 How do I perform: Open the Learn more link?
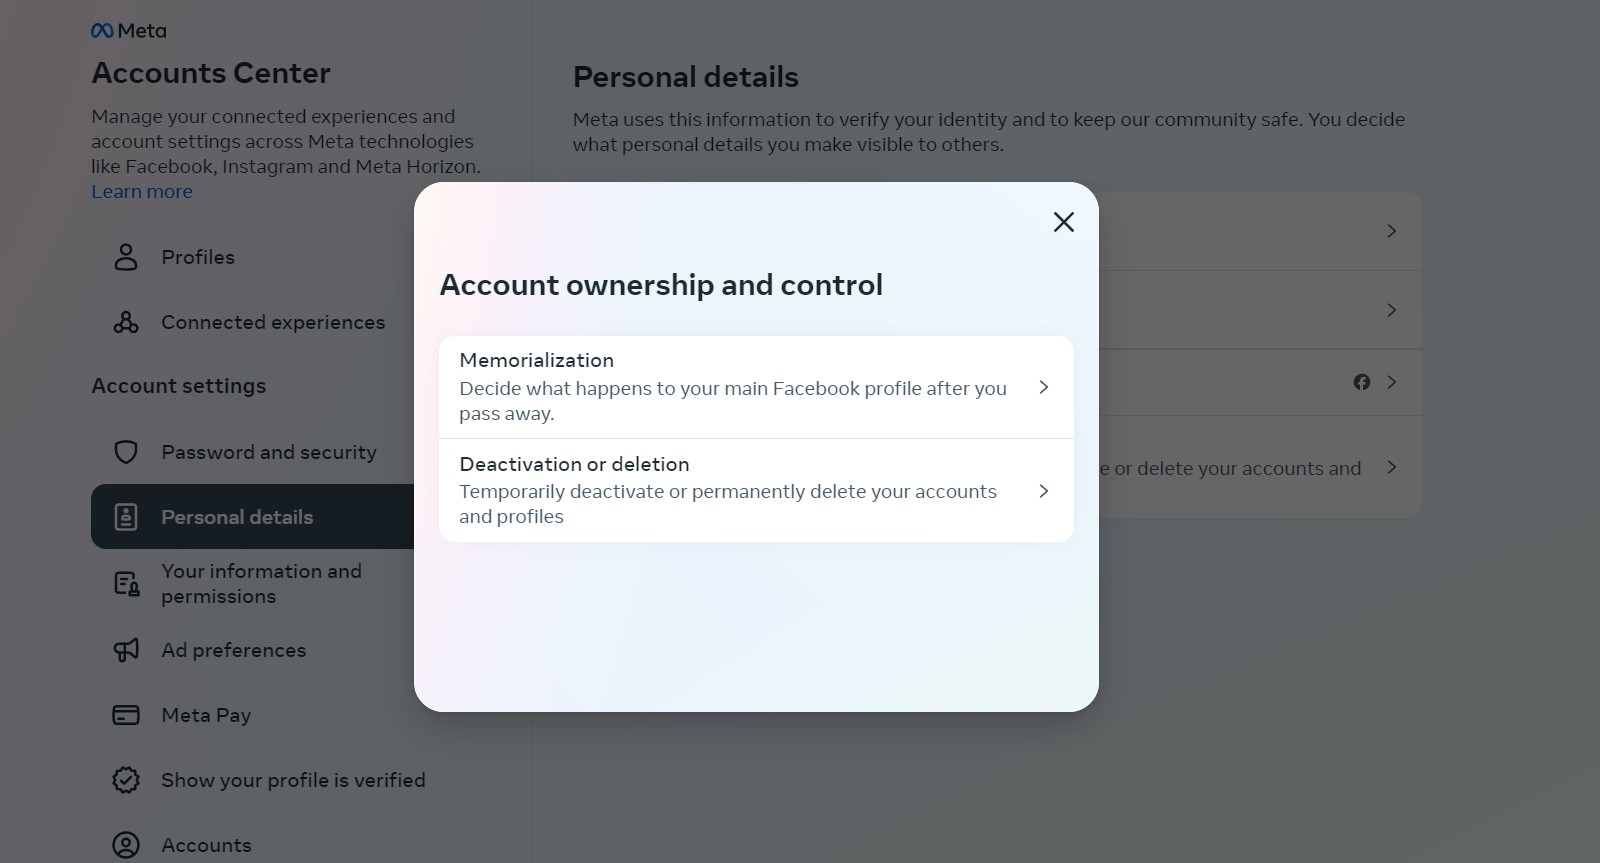[142, 192]
